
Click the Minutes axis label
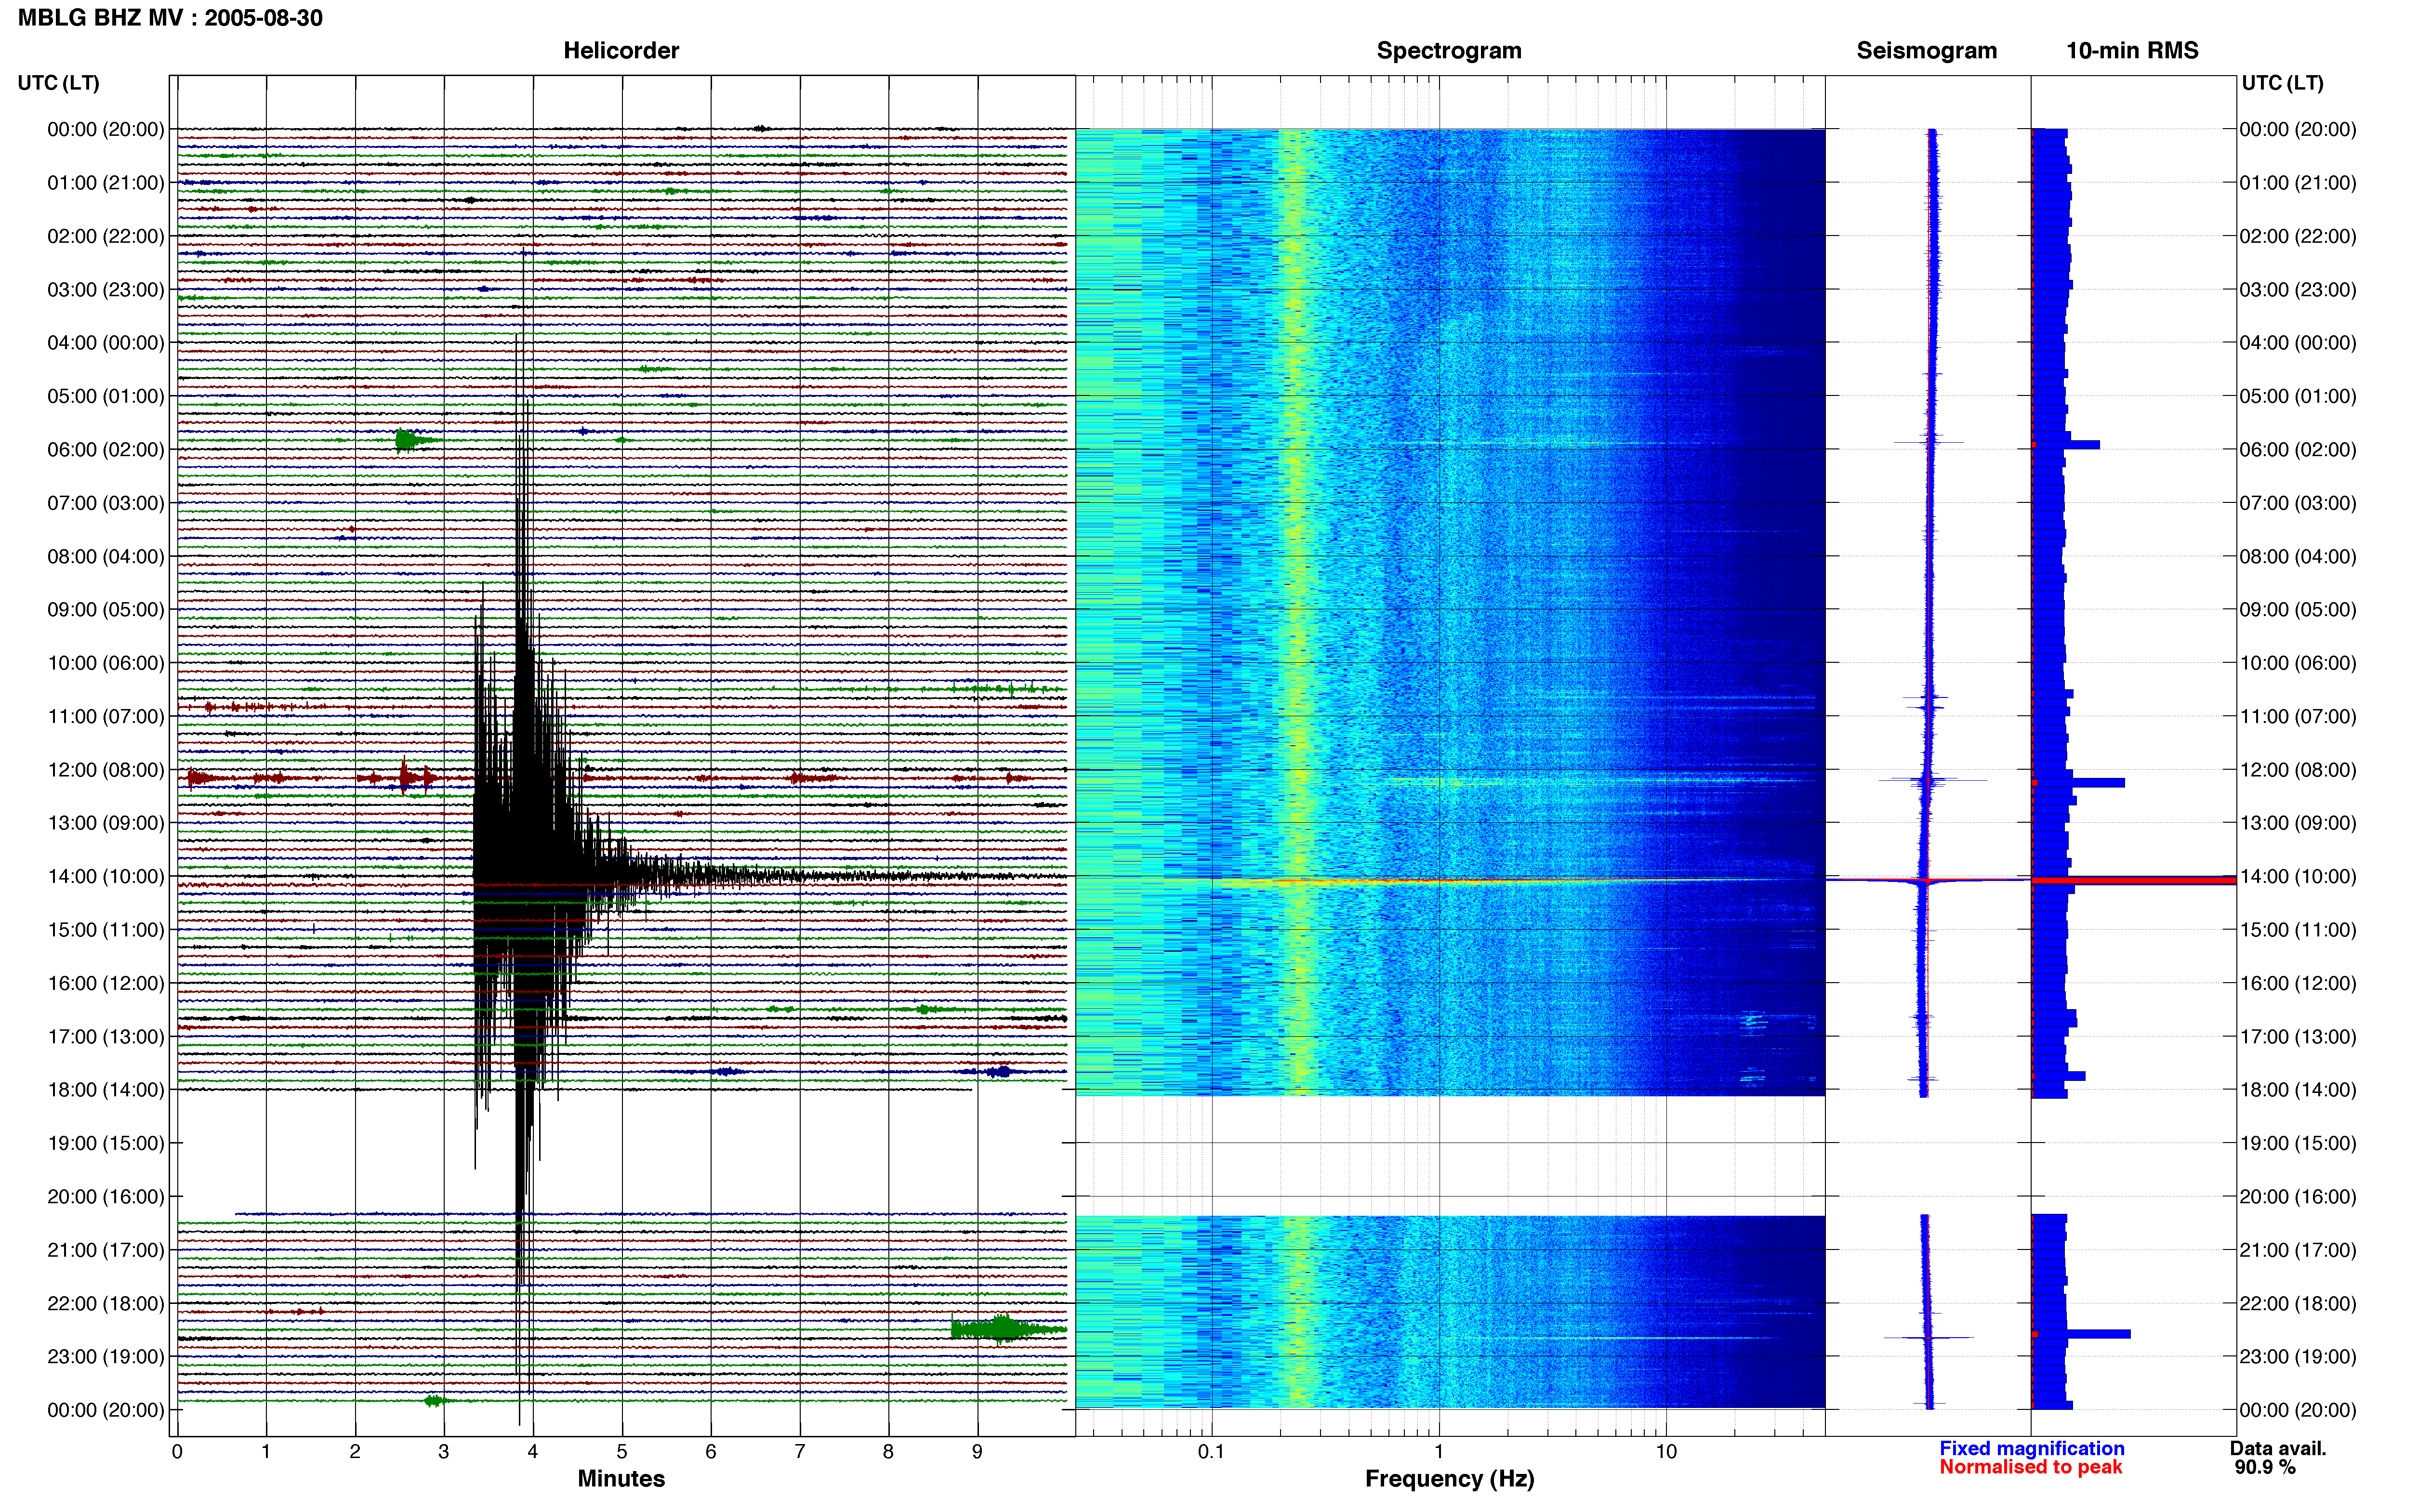coord(621,1478)
